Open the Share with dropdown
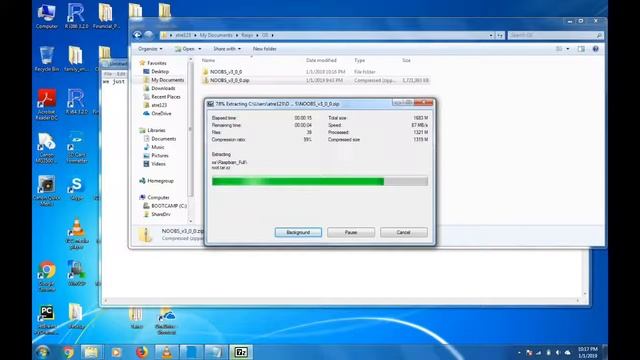Image resolution: width=640 pixels, height=360 pixels. pos(227,49)
